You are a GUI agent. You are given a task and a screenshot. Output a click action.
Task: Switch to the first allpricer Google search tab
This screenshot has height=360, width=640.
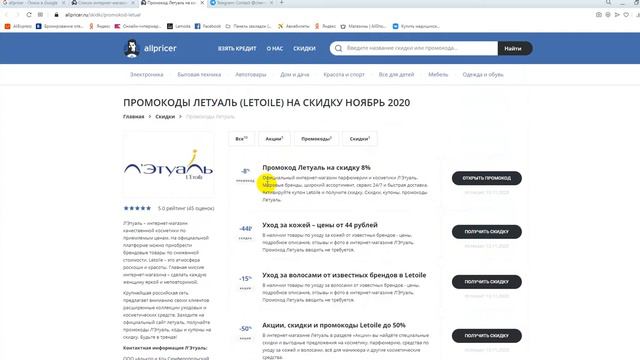(34, 2)
